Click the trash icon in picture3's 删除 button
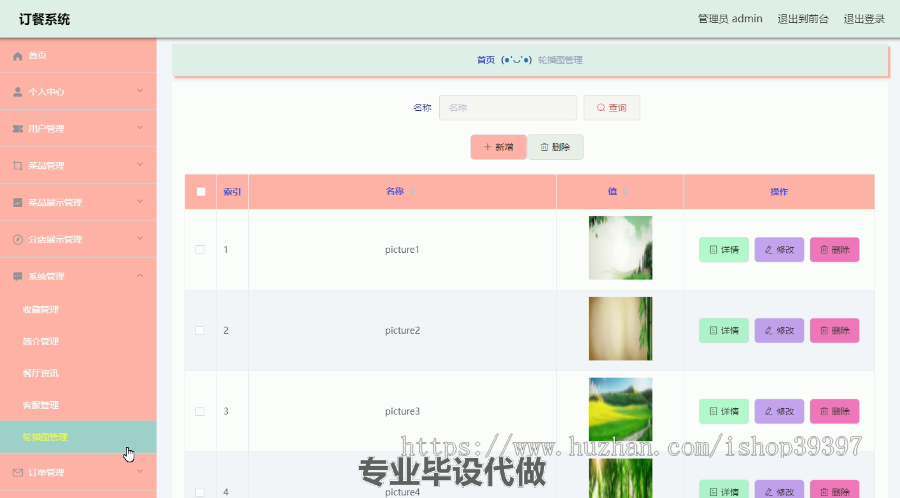 pyautogui.click(x=824, y=411)
